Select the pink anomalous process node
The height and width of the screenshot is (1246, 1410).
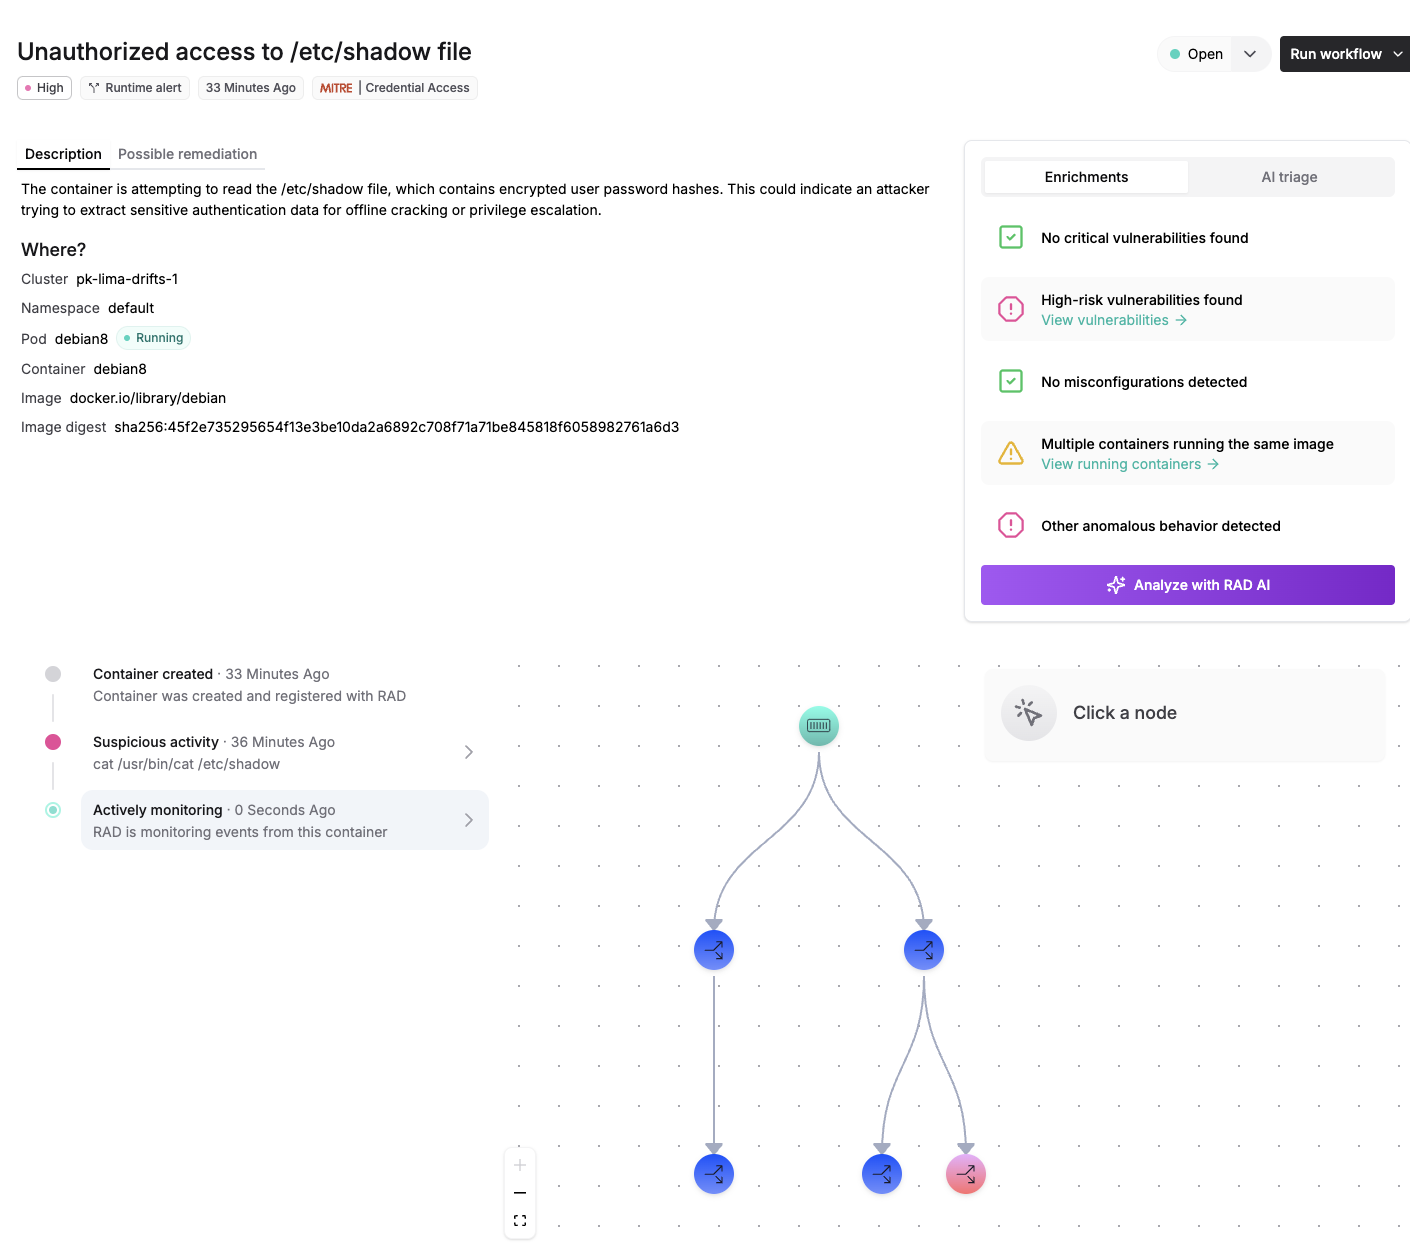(965, 1174)
